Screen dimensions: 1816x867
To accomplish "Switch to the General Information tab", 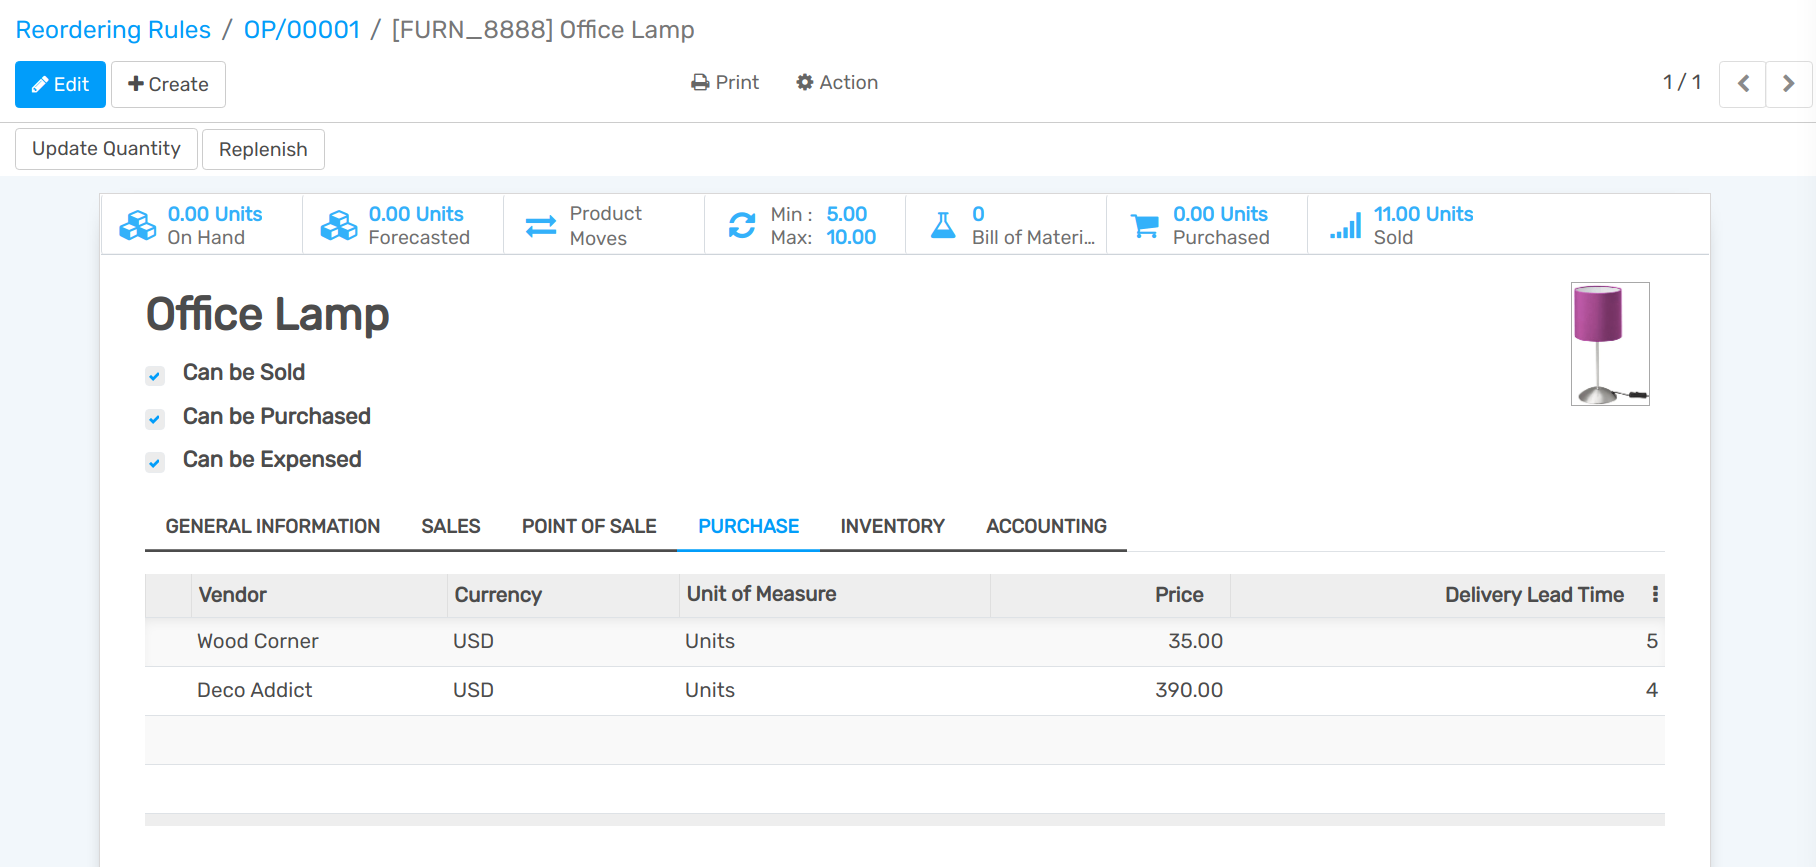I will 272,526.
